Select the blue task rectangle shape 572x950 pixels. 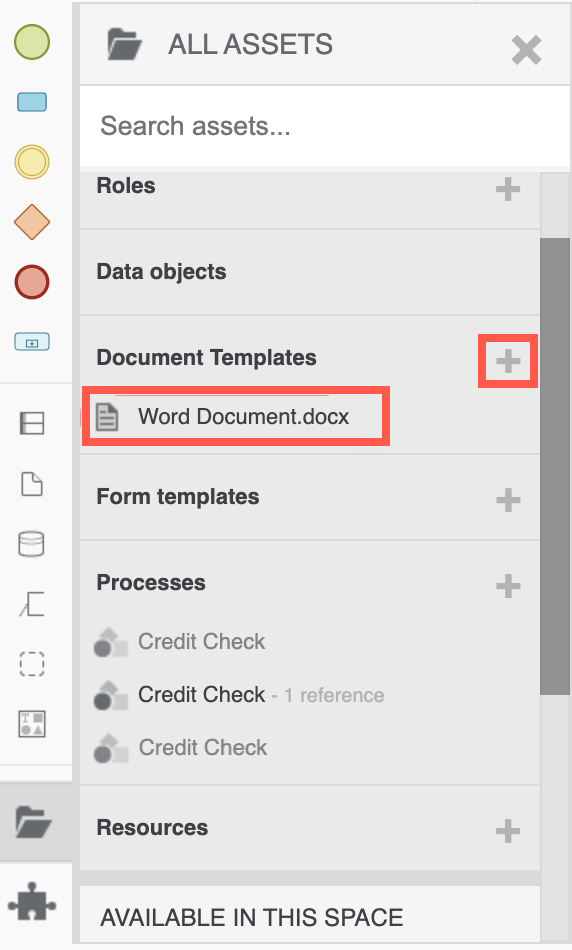click(x=32, y=102)
